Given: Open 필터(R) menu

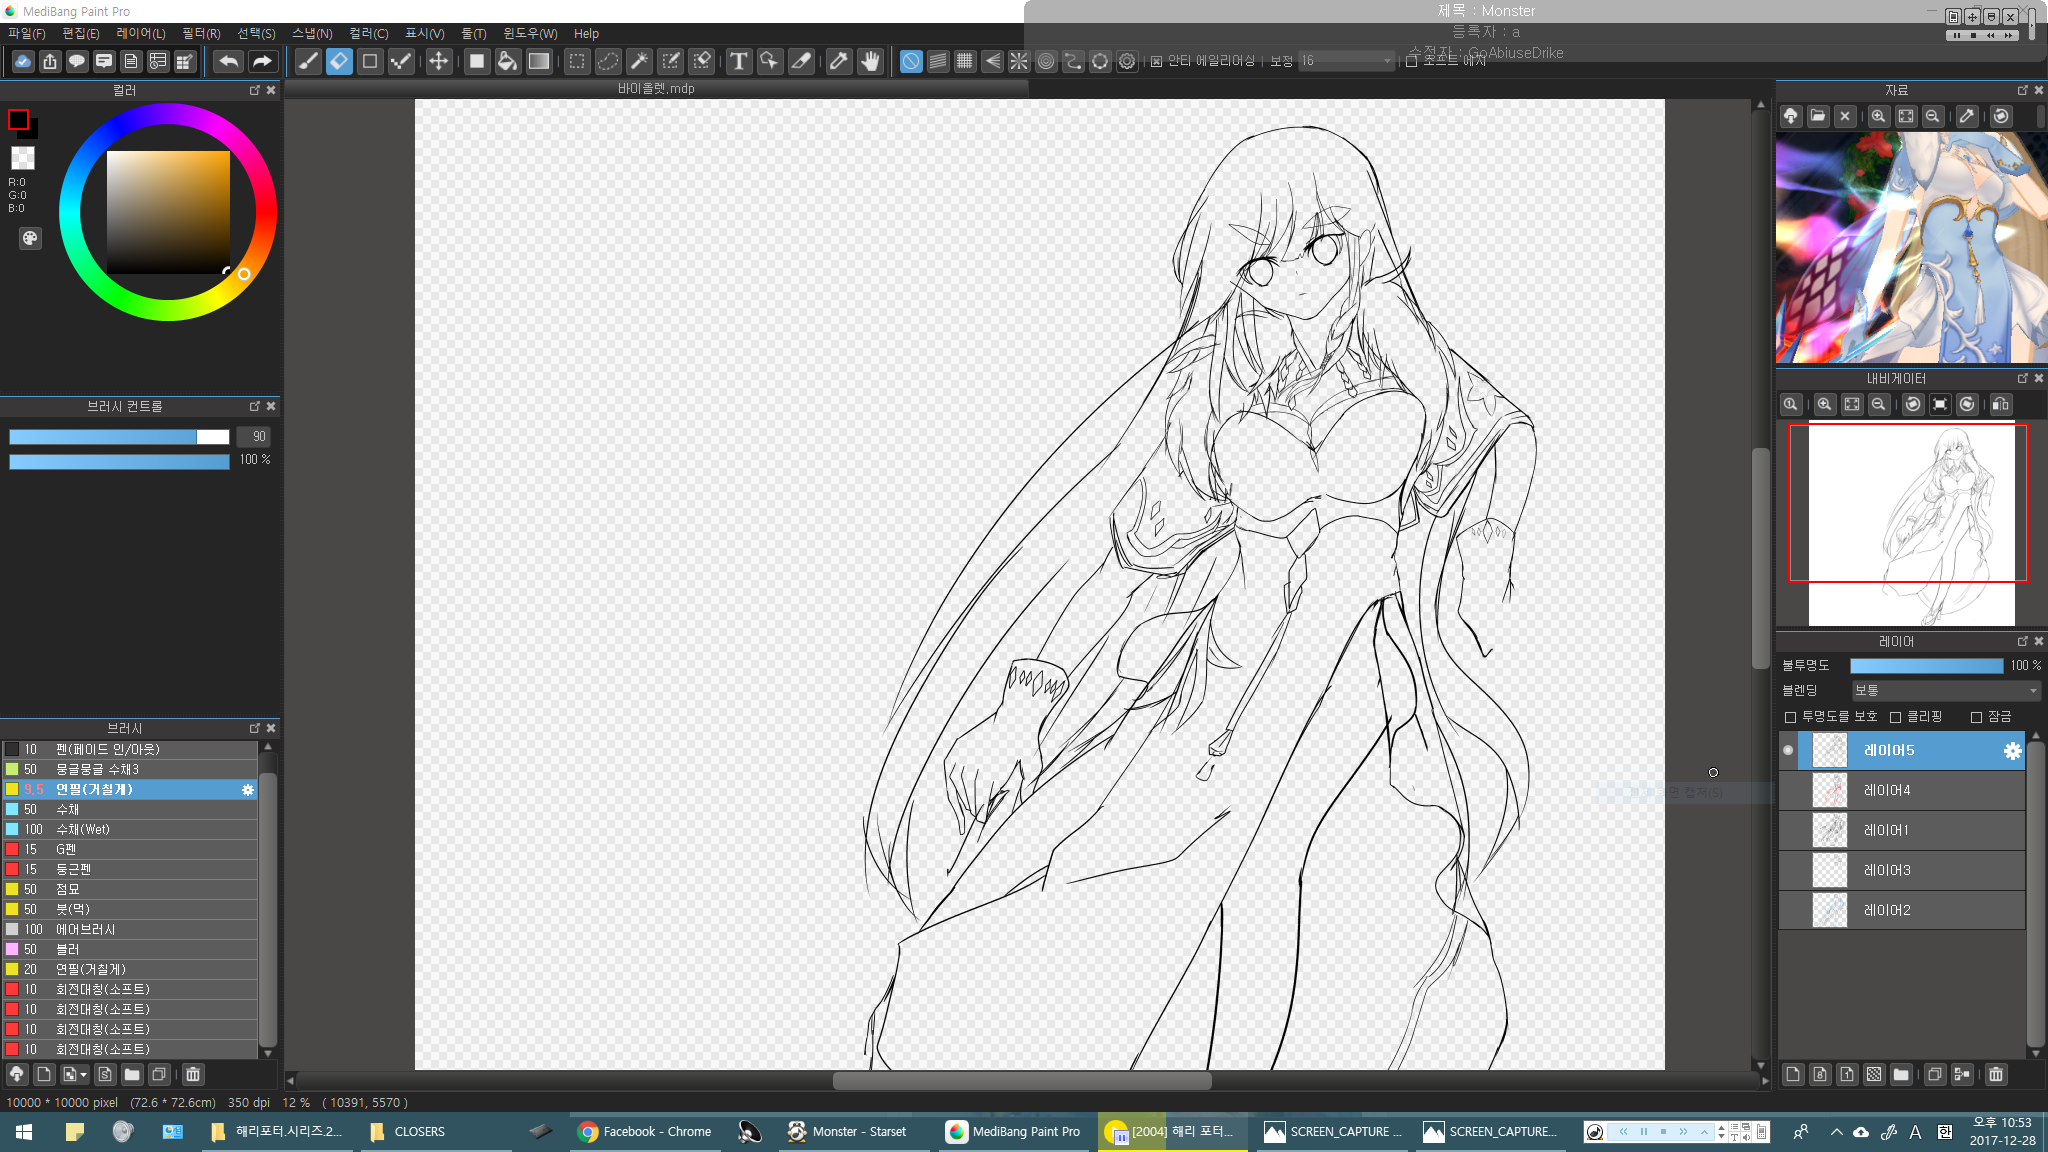Looking at the screenshot, I should [x=201, y=34].
